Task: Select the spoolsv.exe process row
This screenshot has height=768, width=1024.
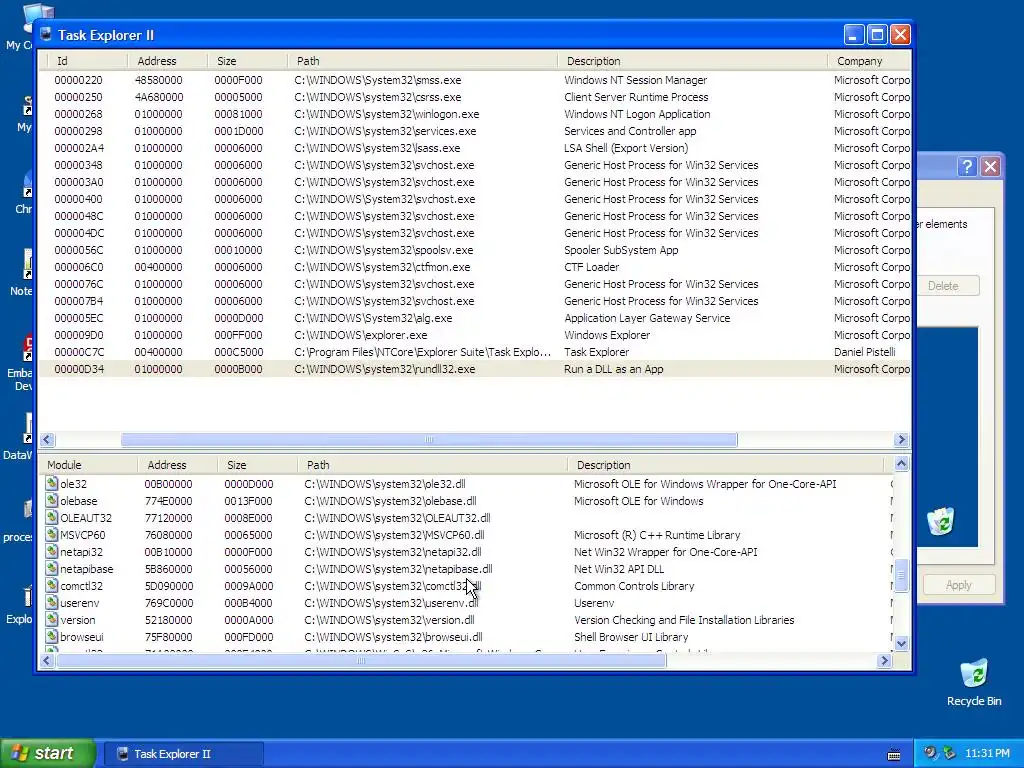Action: [474, 249]
